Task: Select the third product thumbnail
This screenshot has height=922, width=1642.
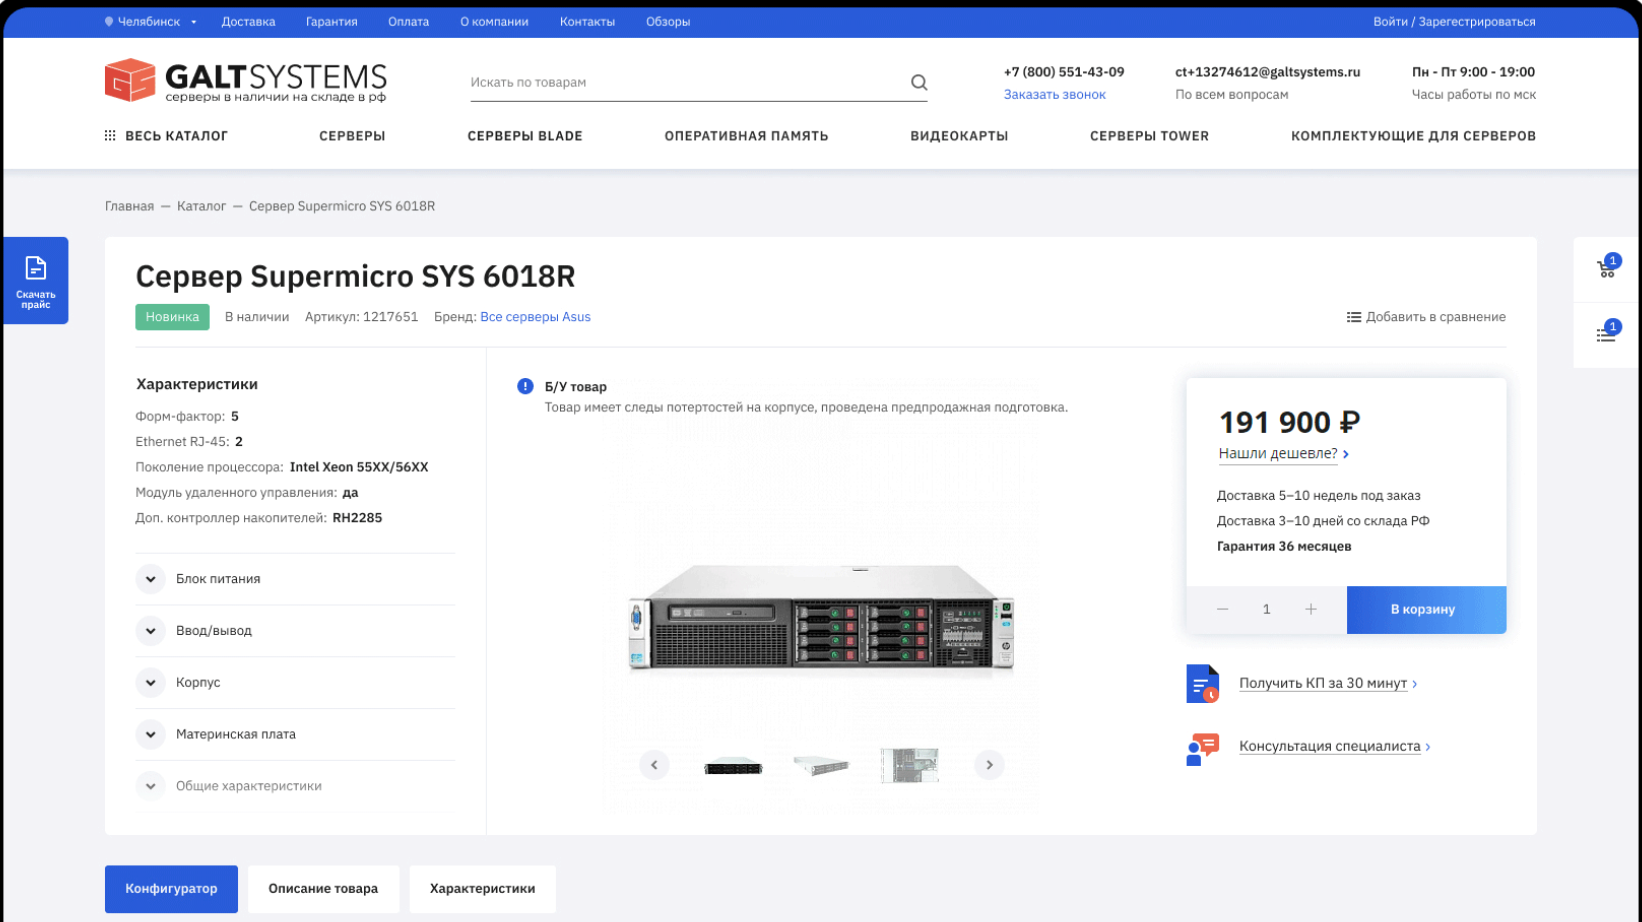Action: (x=909, y=765)
